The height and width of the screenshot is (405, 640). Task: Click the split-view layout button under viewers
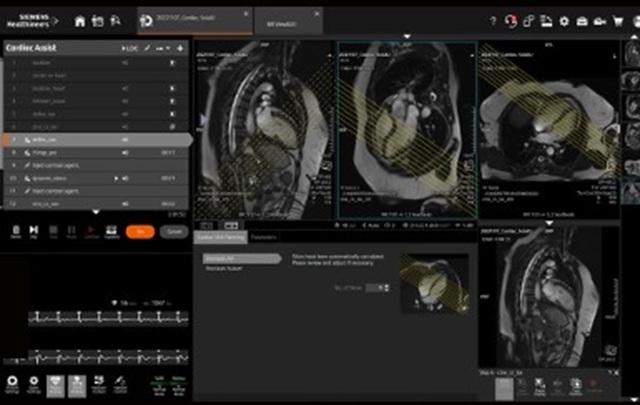coord(231,225)
